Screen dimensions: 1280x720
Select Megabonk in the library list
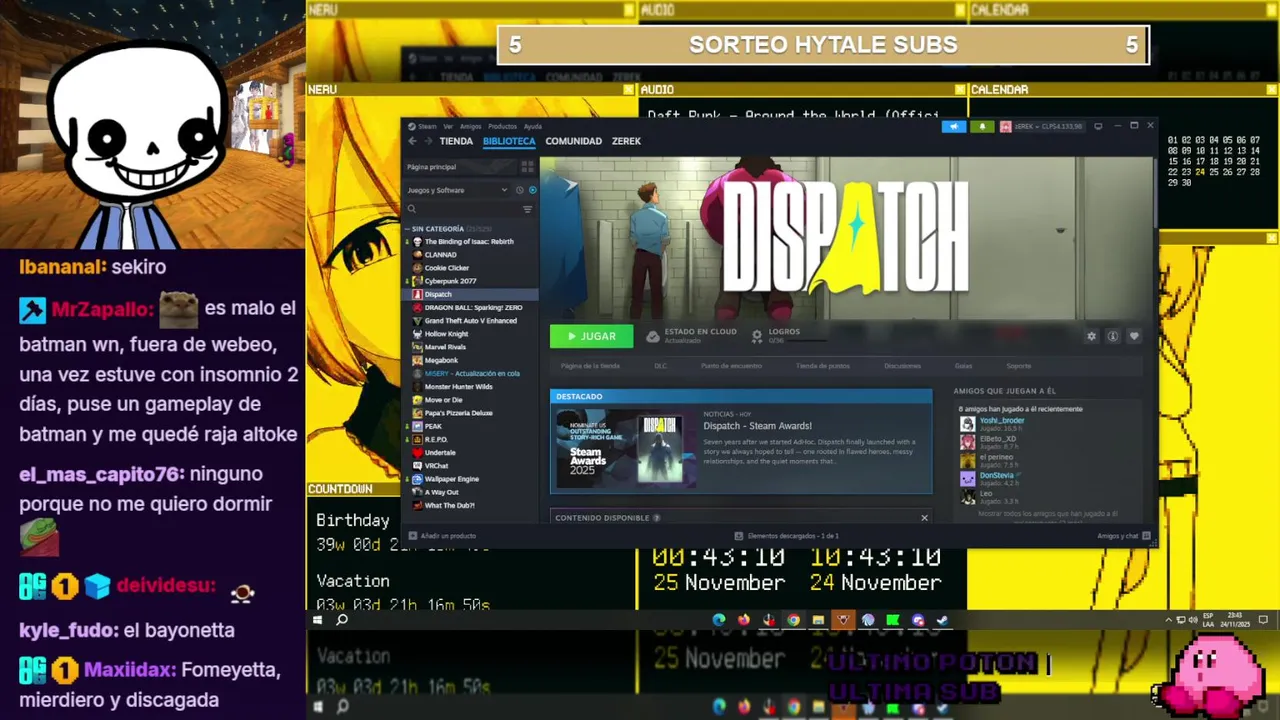point(441,360)
